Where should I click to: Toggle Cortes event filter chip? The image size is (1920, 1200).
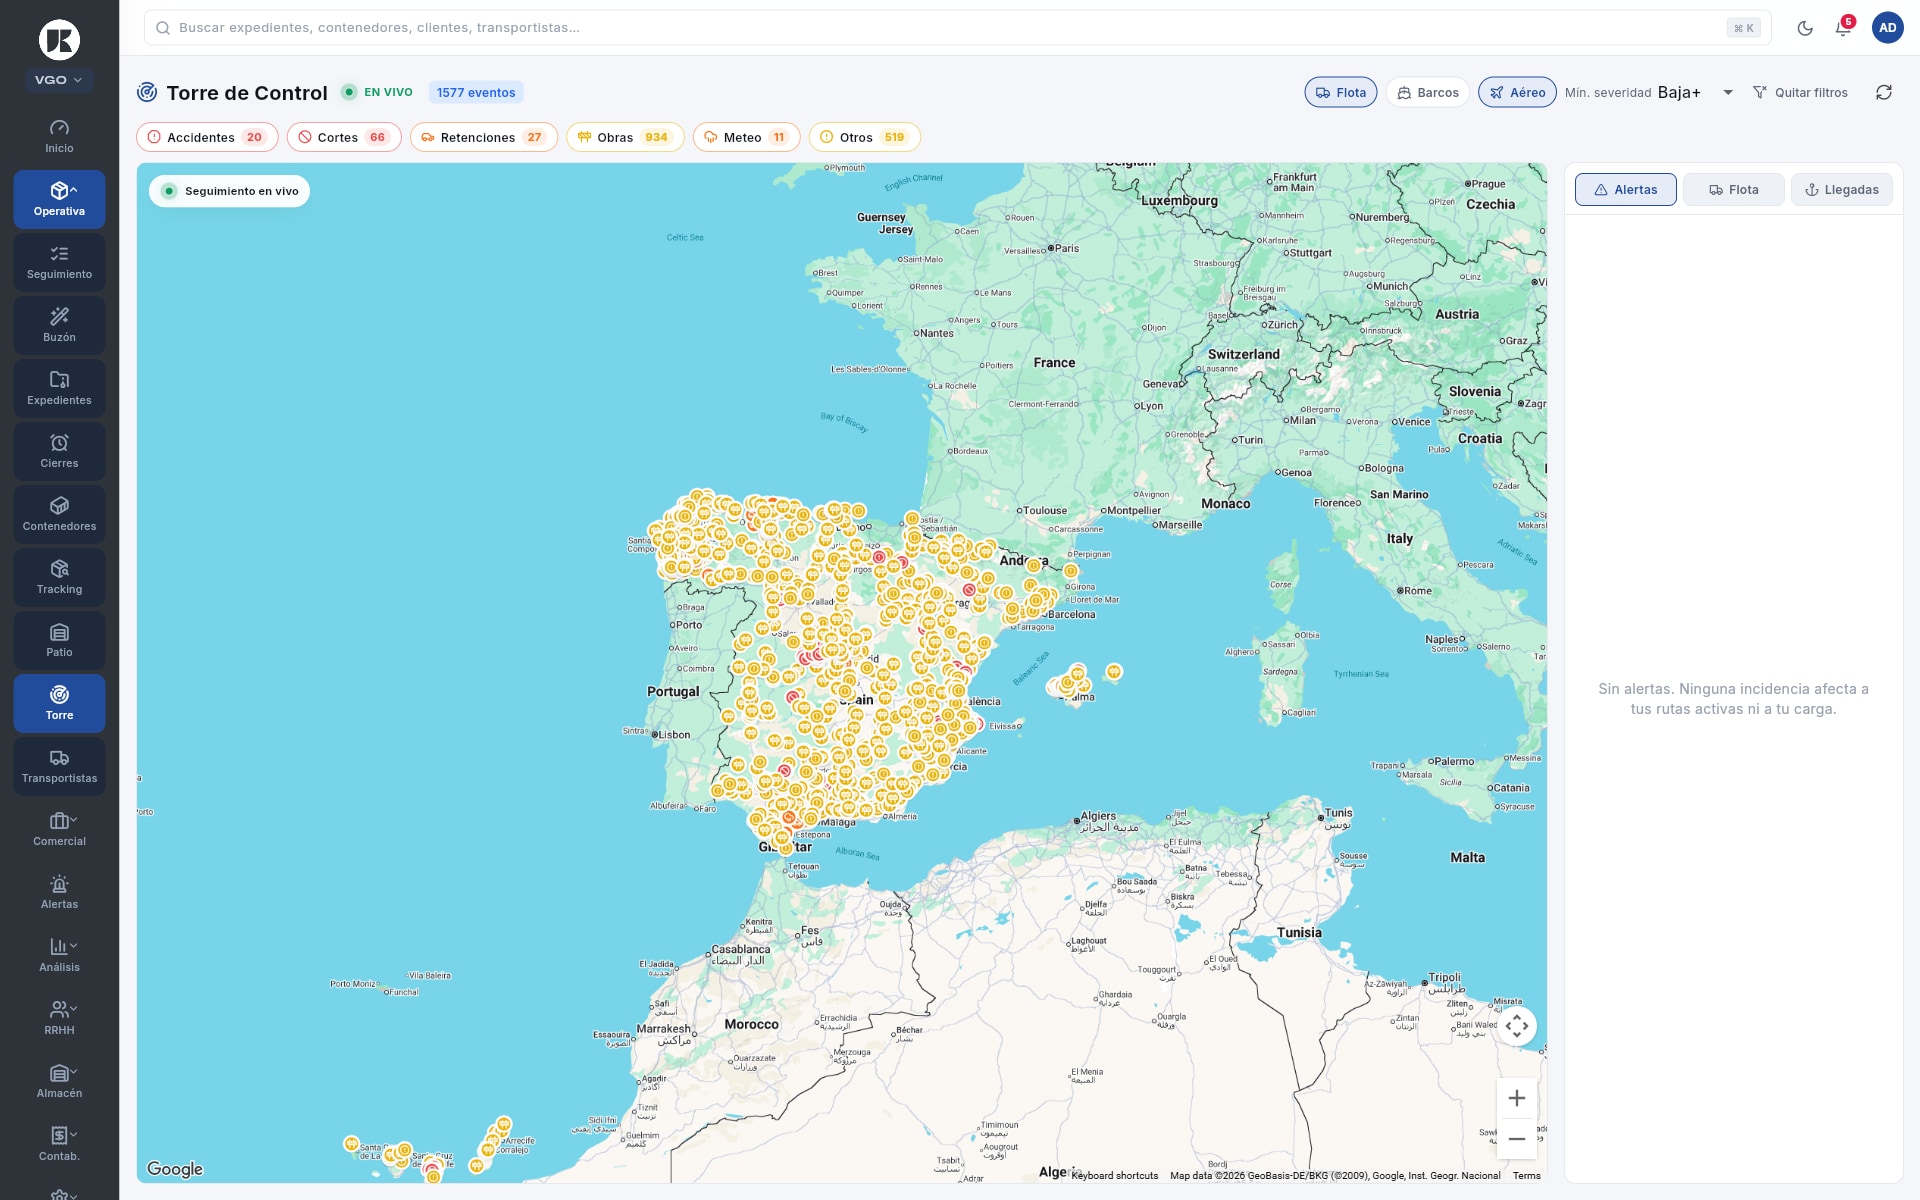(x=344, y=137)
